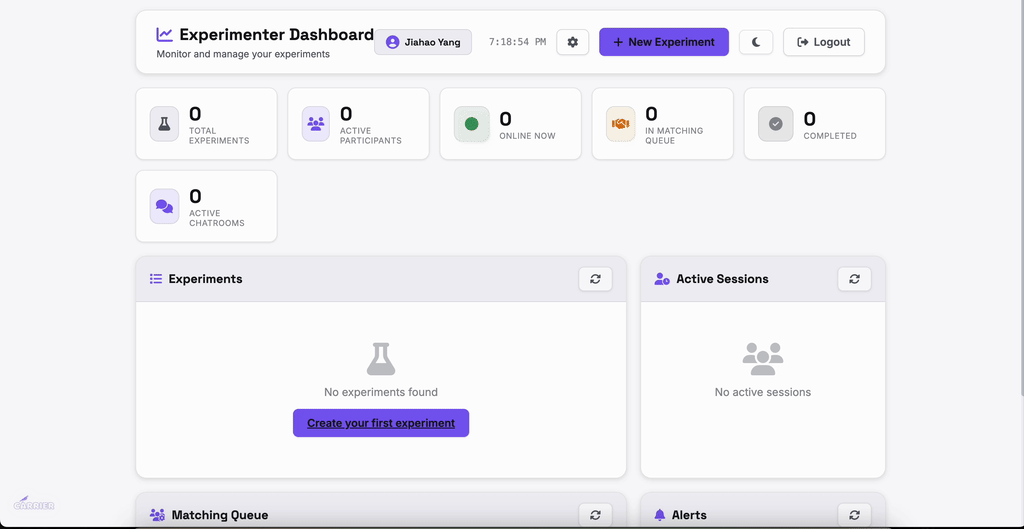Click the flask icon on Total Experiments card
1024x529 pixels.
click(164, 124)
